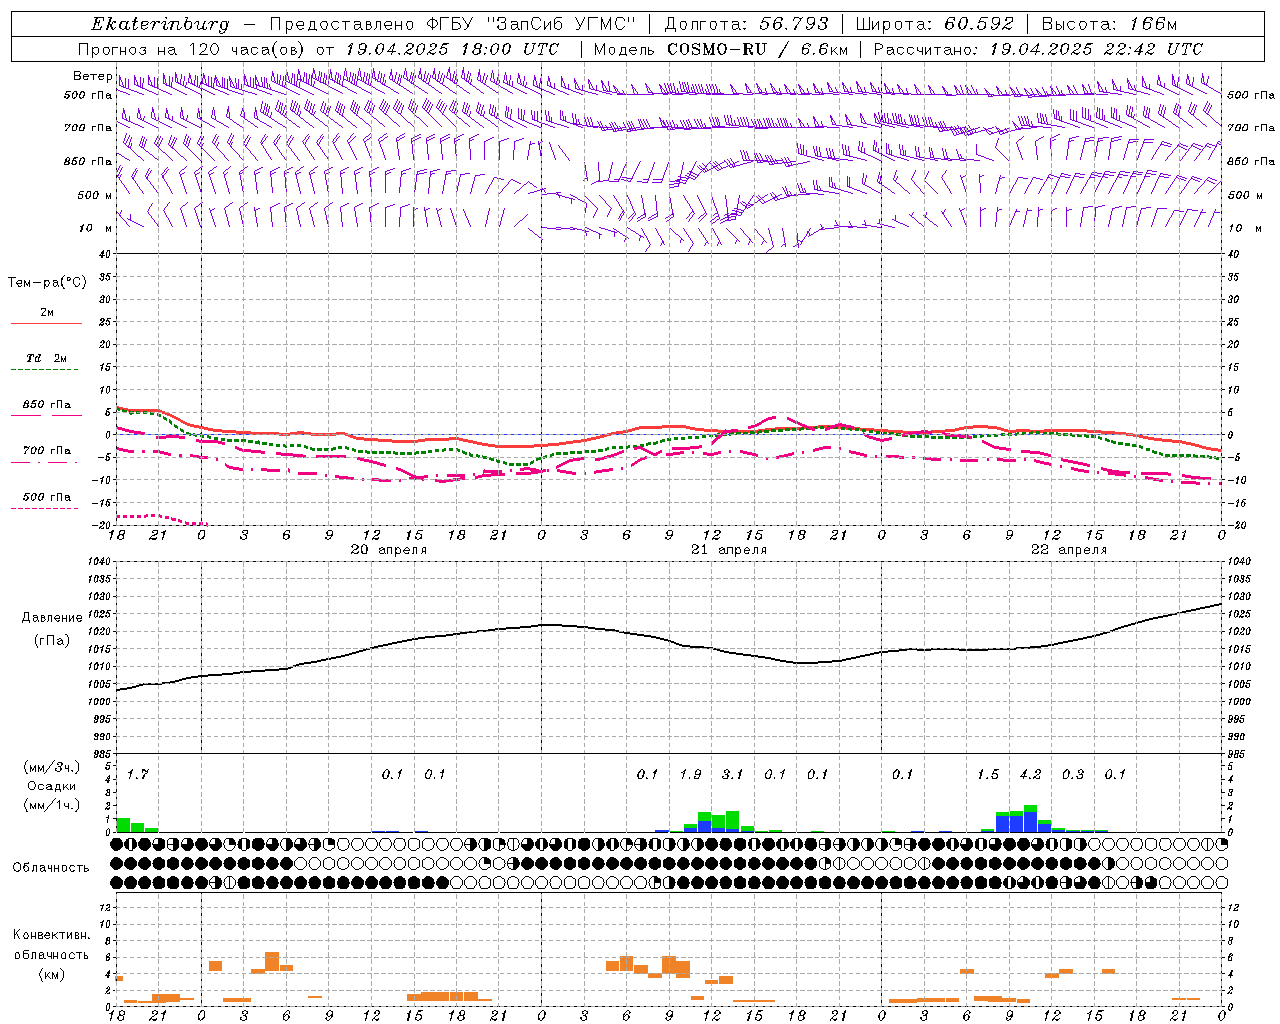Click the 0.3 precipitation total

coord(1072,774)
